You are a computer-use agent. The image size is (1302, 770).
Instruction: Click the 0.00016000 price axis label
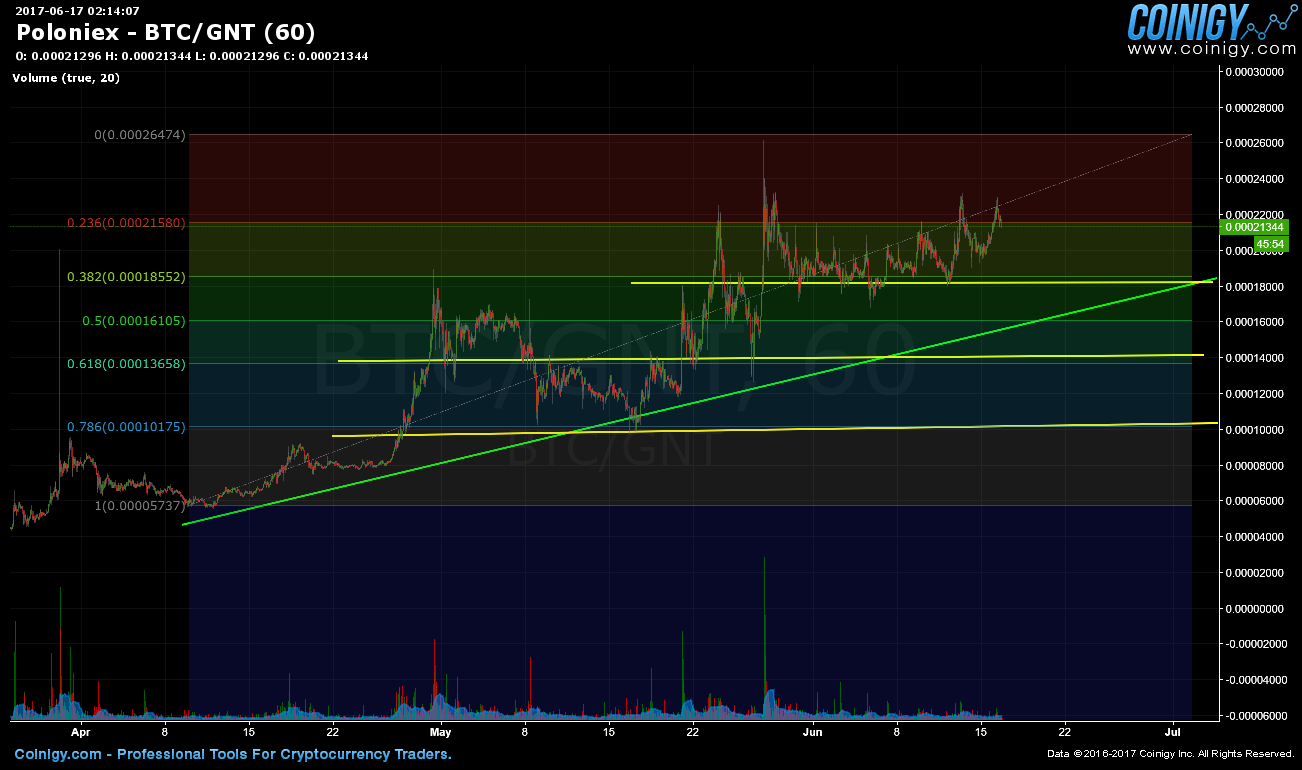pyautogui.click(x=1256, y=323)
